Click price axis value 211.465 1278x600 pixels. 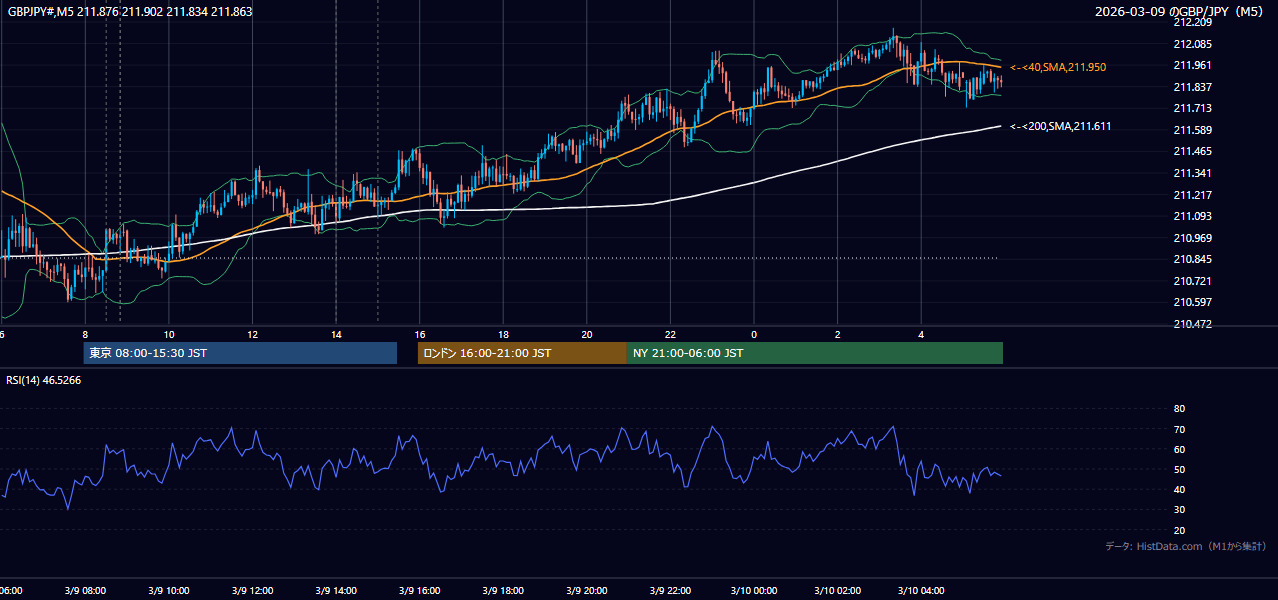(1193, 151)
